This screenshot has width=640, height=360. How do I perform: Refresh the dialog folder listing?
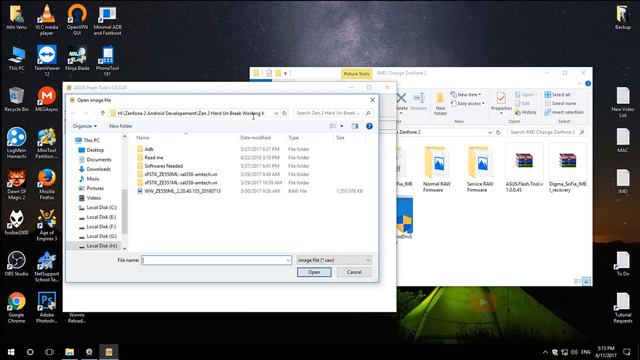pos(284,113)
